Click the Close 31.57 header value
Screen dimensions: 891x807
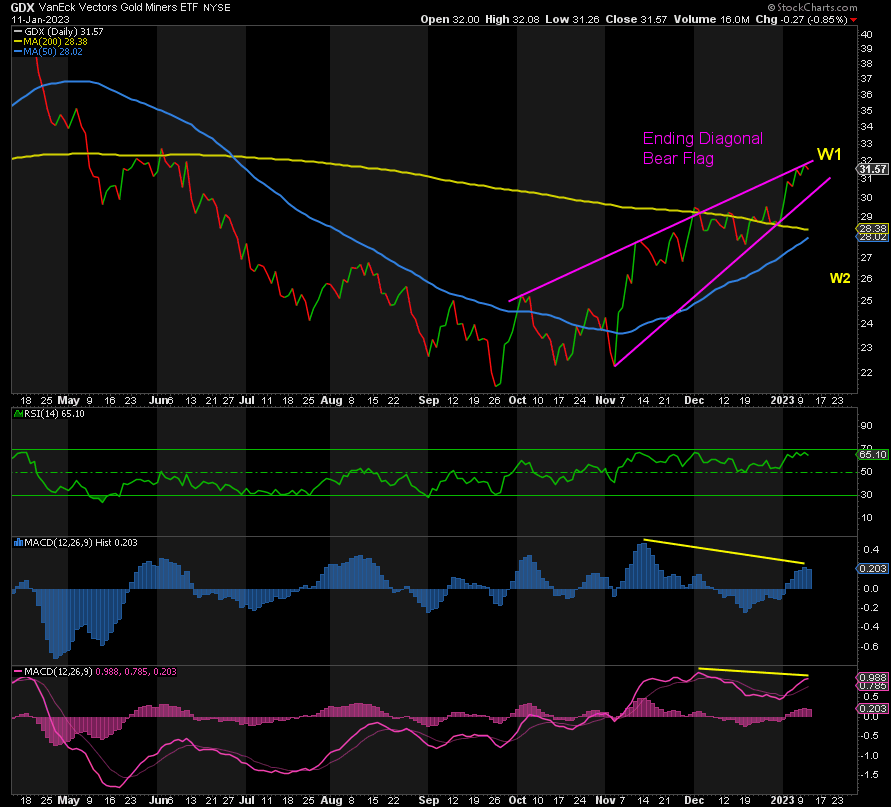coord(636,19)
